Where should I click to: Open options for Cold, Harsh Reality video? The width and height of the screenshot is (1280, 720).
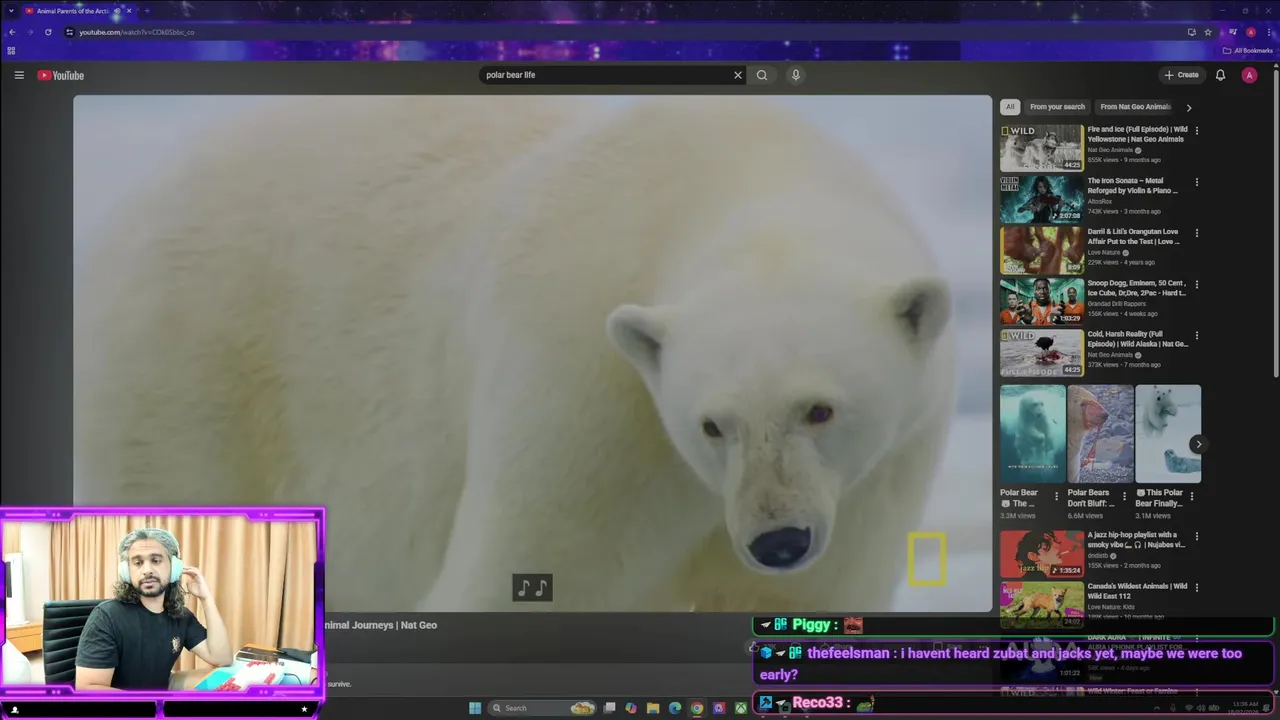(1197, 335)
